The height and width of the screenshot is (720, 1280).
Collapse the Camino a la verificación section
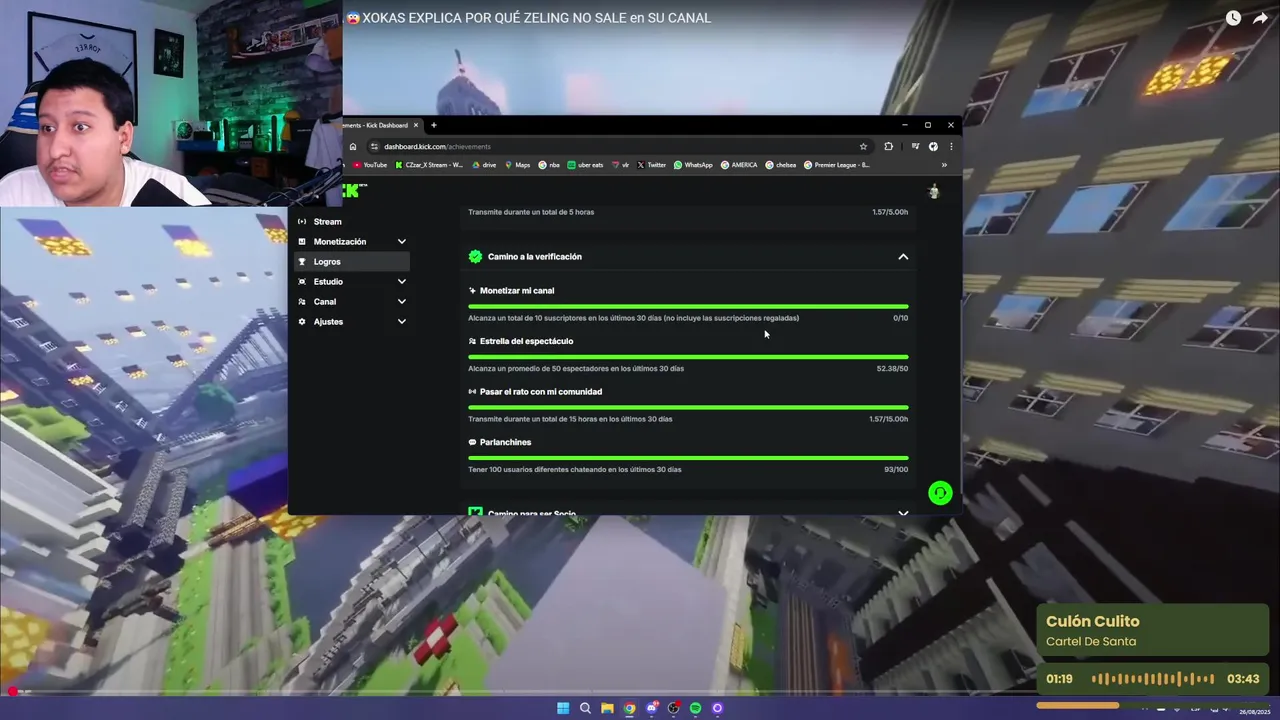click(903, 257)
